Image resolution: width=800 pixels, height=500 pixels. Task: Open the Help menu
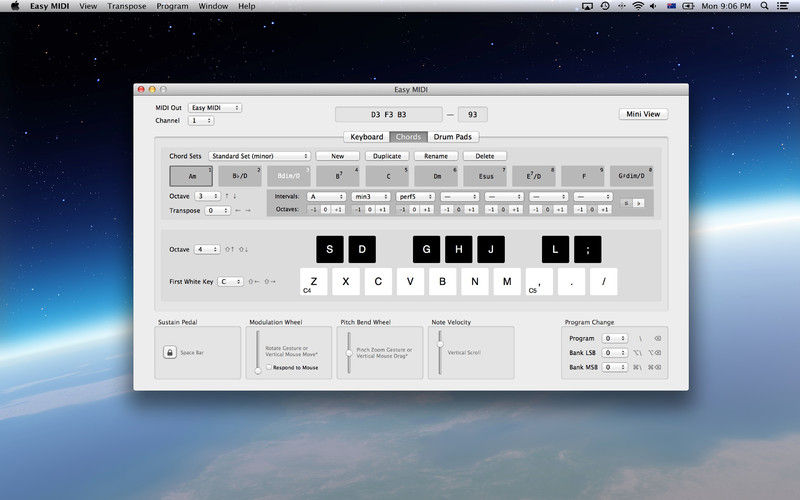pos(246,6)
